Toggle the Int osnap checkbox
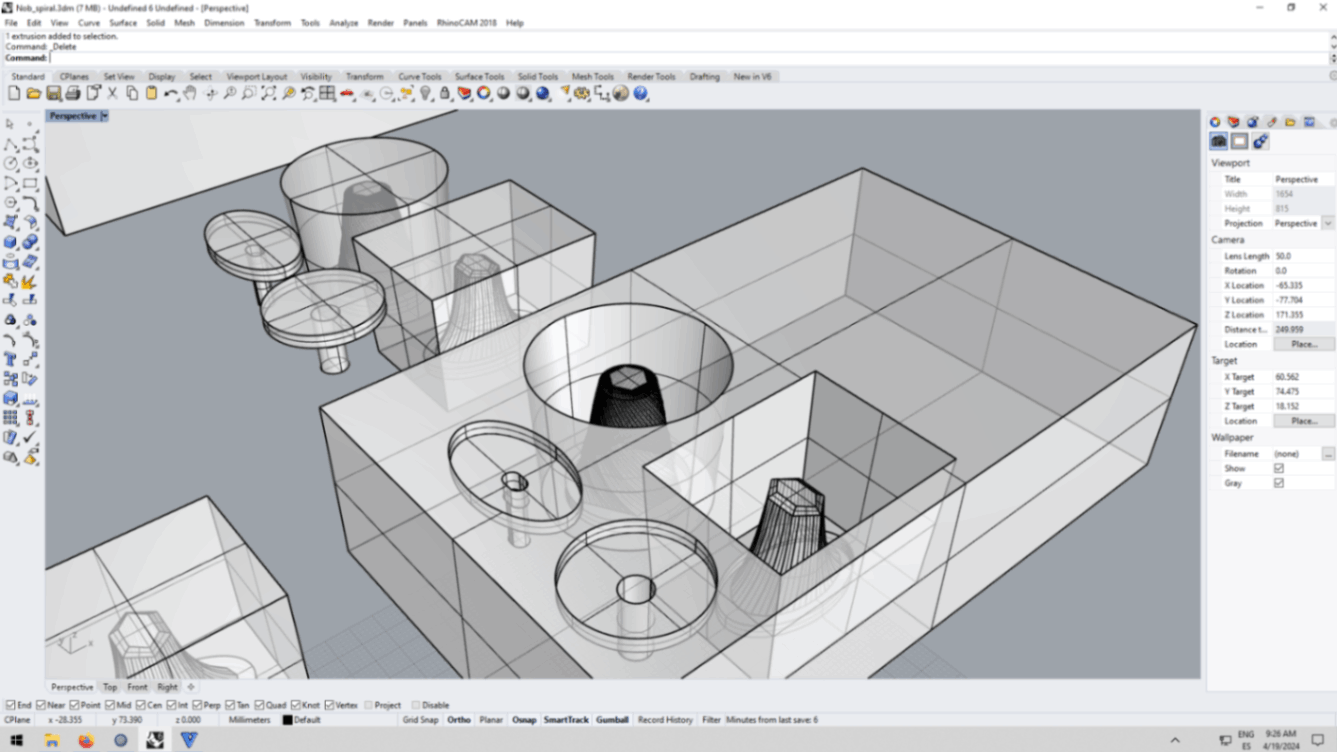 (x=172, y=705)
